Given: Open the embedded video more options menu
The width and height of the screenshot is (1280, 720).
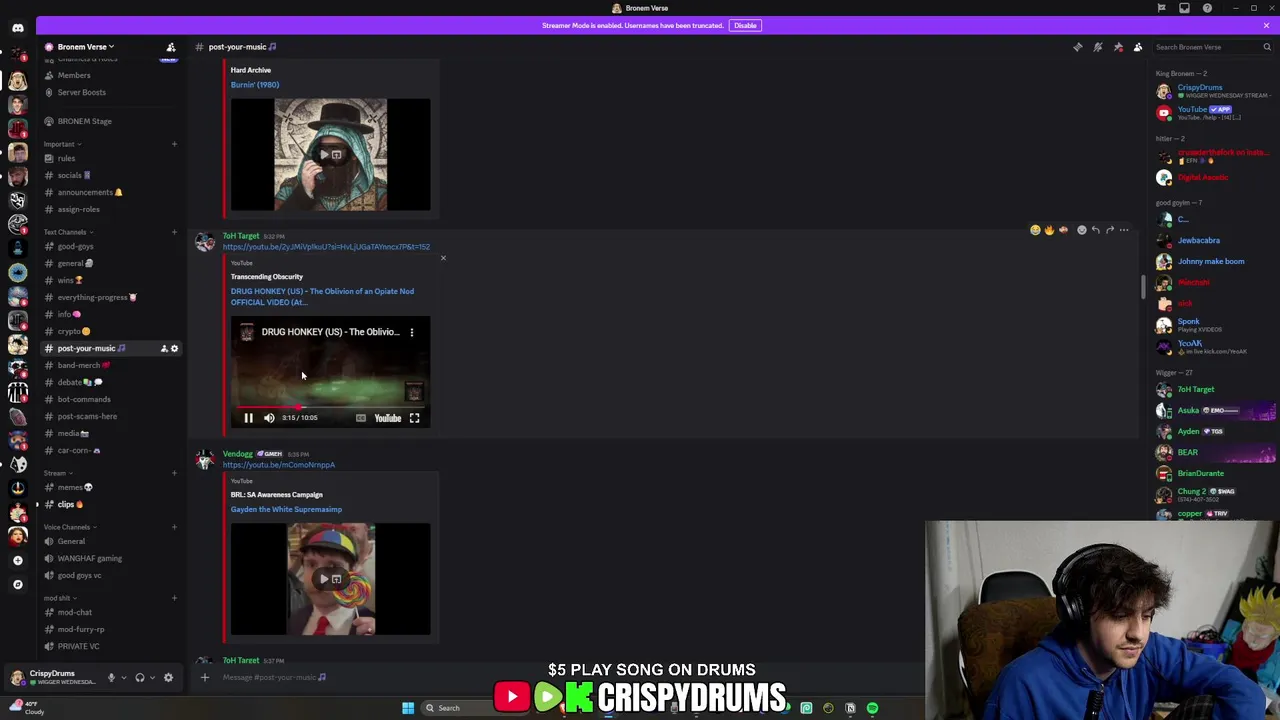Looking at the screenshot, I should [411, 332].
